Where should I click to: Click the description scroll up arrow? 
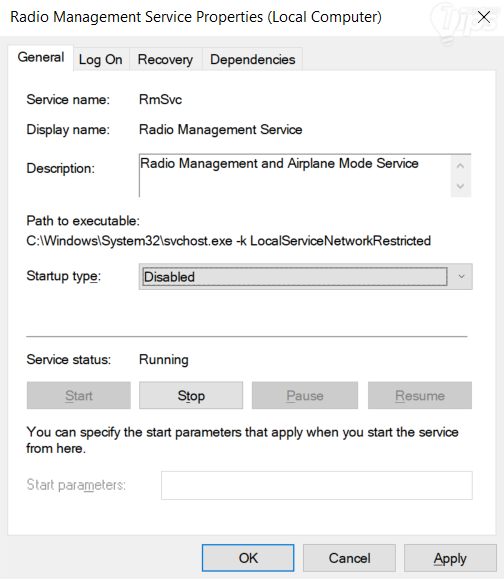click(460, 166)
